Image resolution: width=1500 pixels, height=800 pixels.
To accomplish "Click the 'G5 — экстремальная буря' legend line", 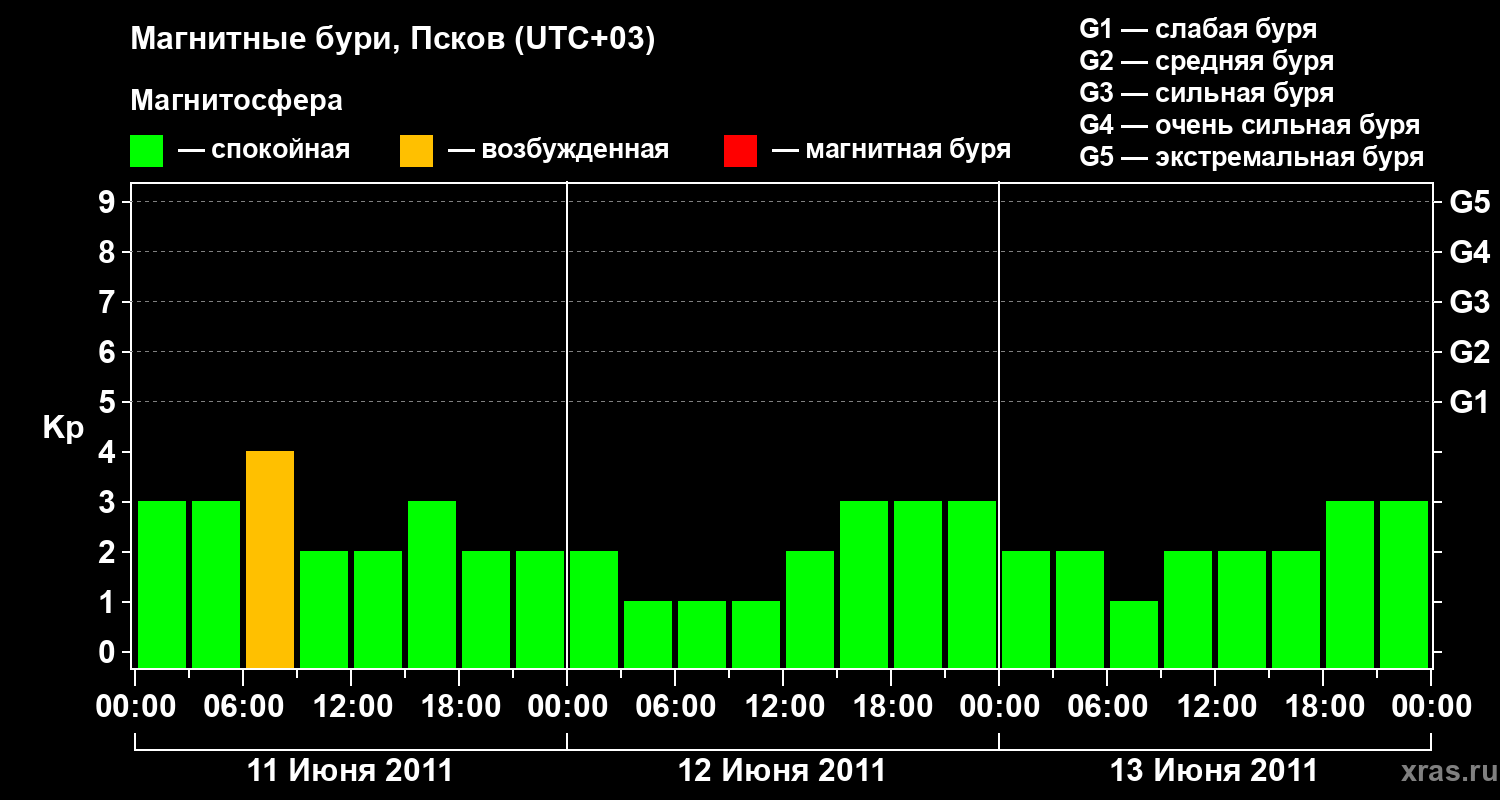I will (x=1251, y=158).
